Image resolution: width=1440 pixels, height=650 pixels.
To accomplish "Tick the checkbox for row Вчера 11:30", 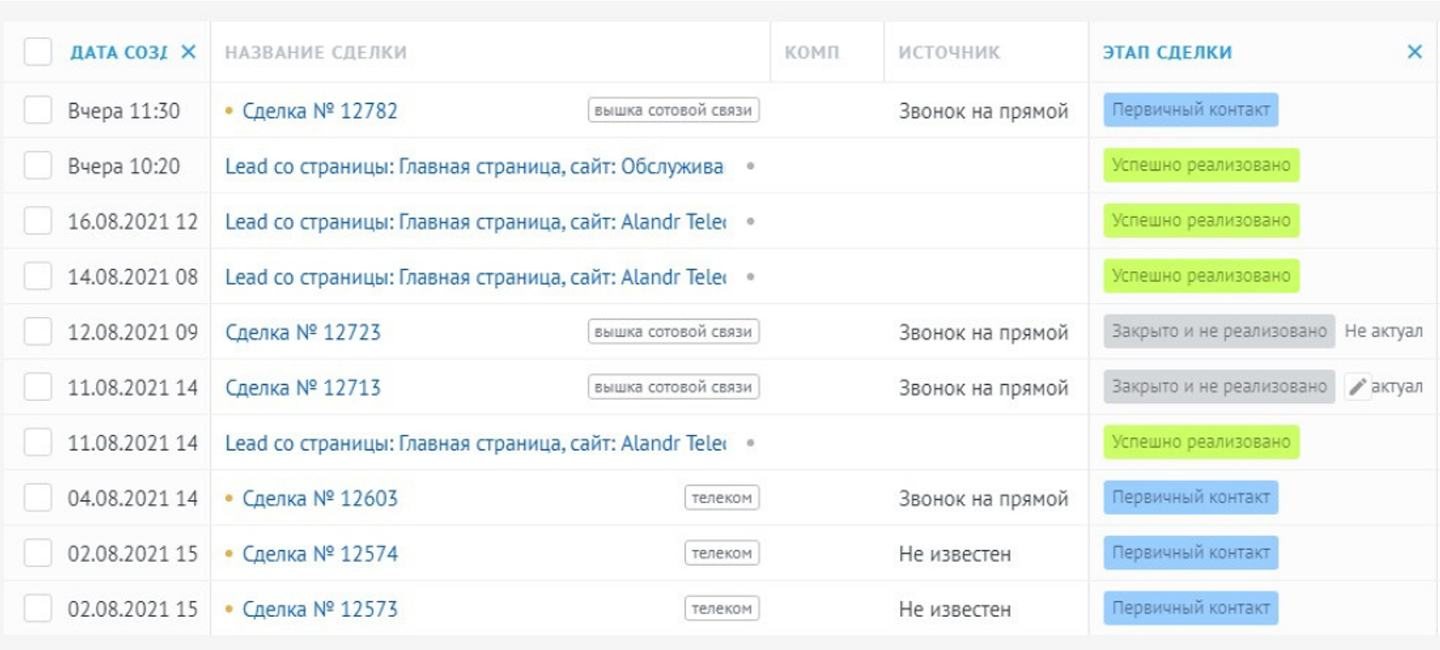I will click(x=38, y=110).
